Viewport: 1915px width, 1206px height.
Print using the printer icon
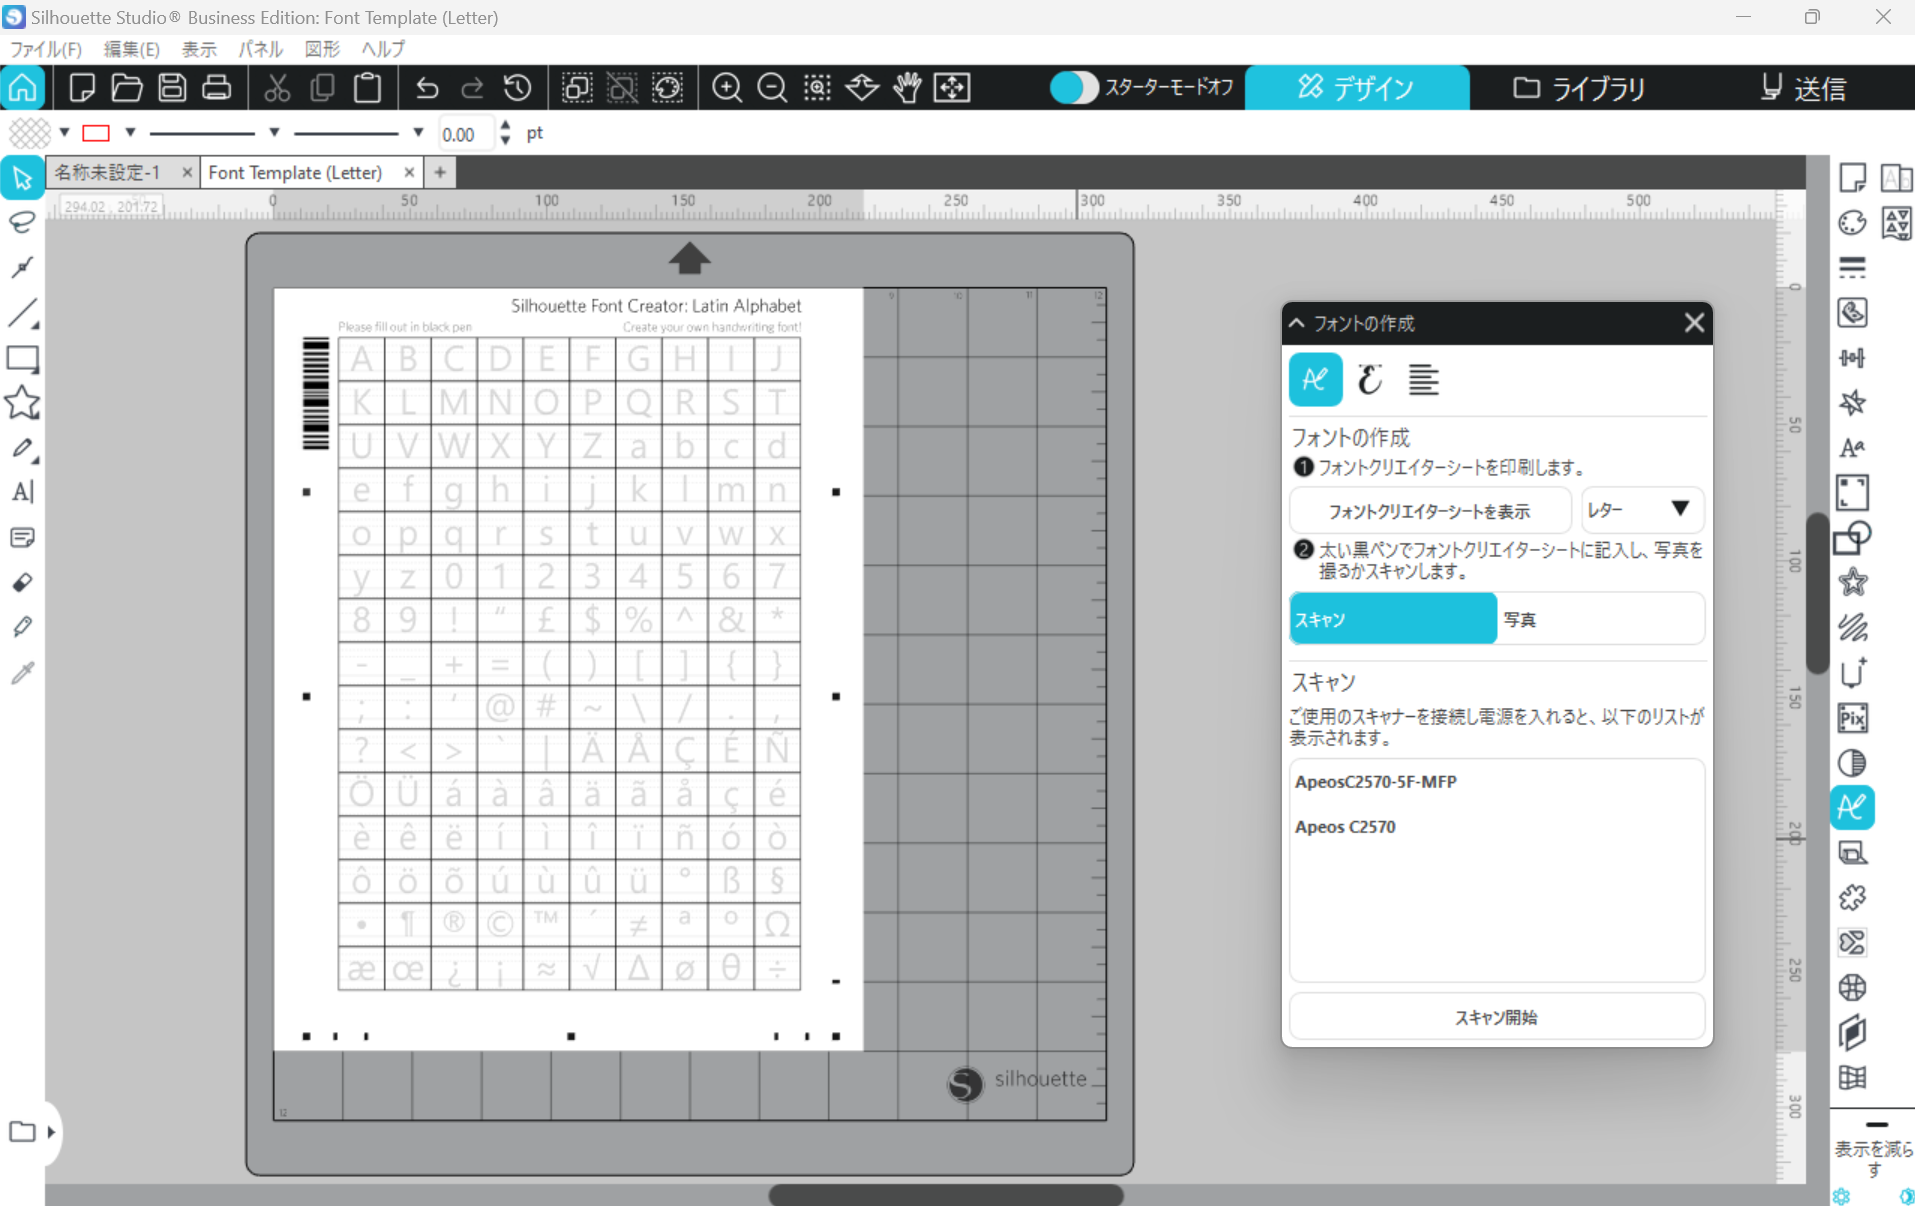[x=216, y=88]
